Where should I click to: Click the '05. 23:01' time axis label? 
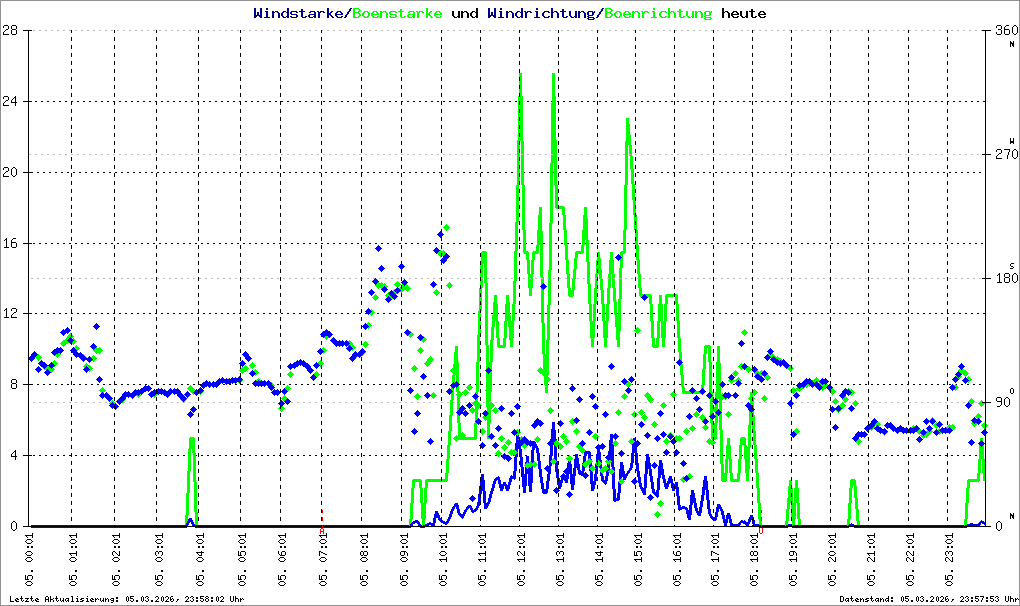(x=948, y=560)
